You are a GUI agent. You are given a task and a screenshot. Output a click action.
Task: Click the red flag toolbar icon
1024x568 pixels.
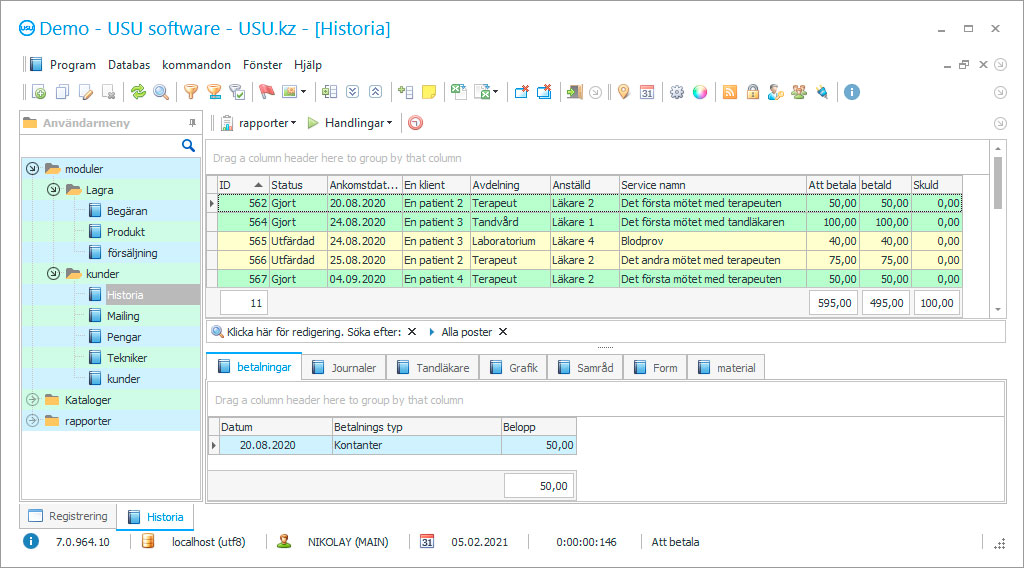[267, 92]
